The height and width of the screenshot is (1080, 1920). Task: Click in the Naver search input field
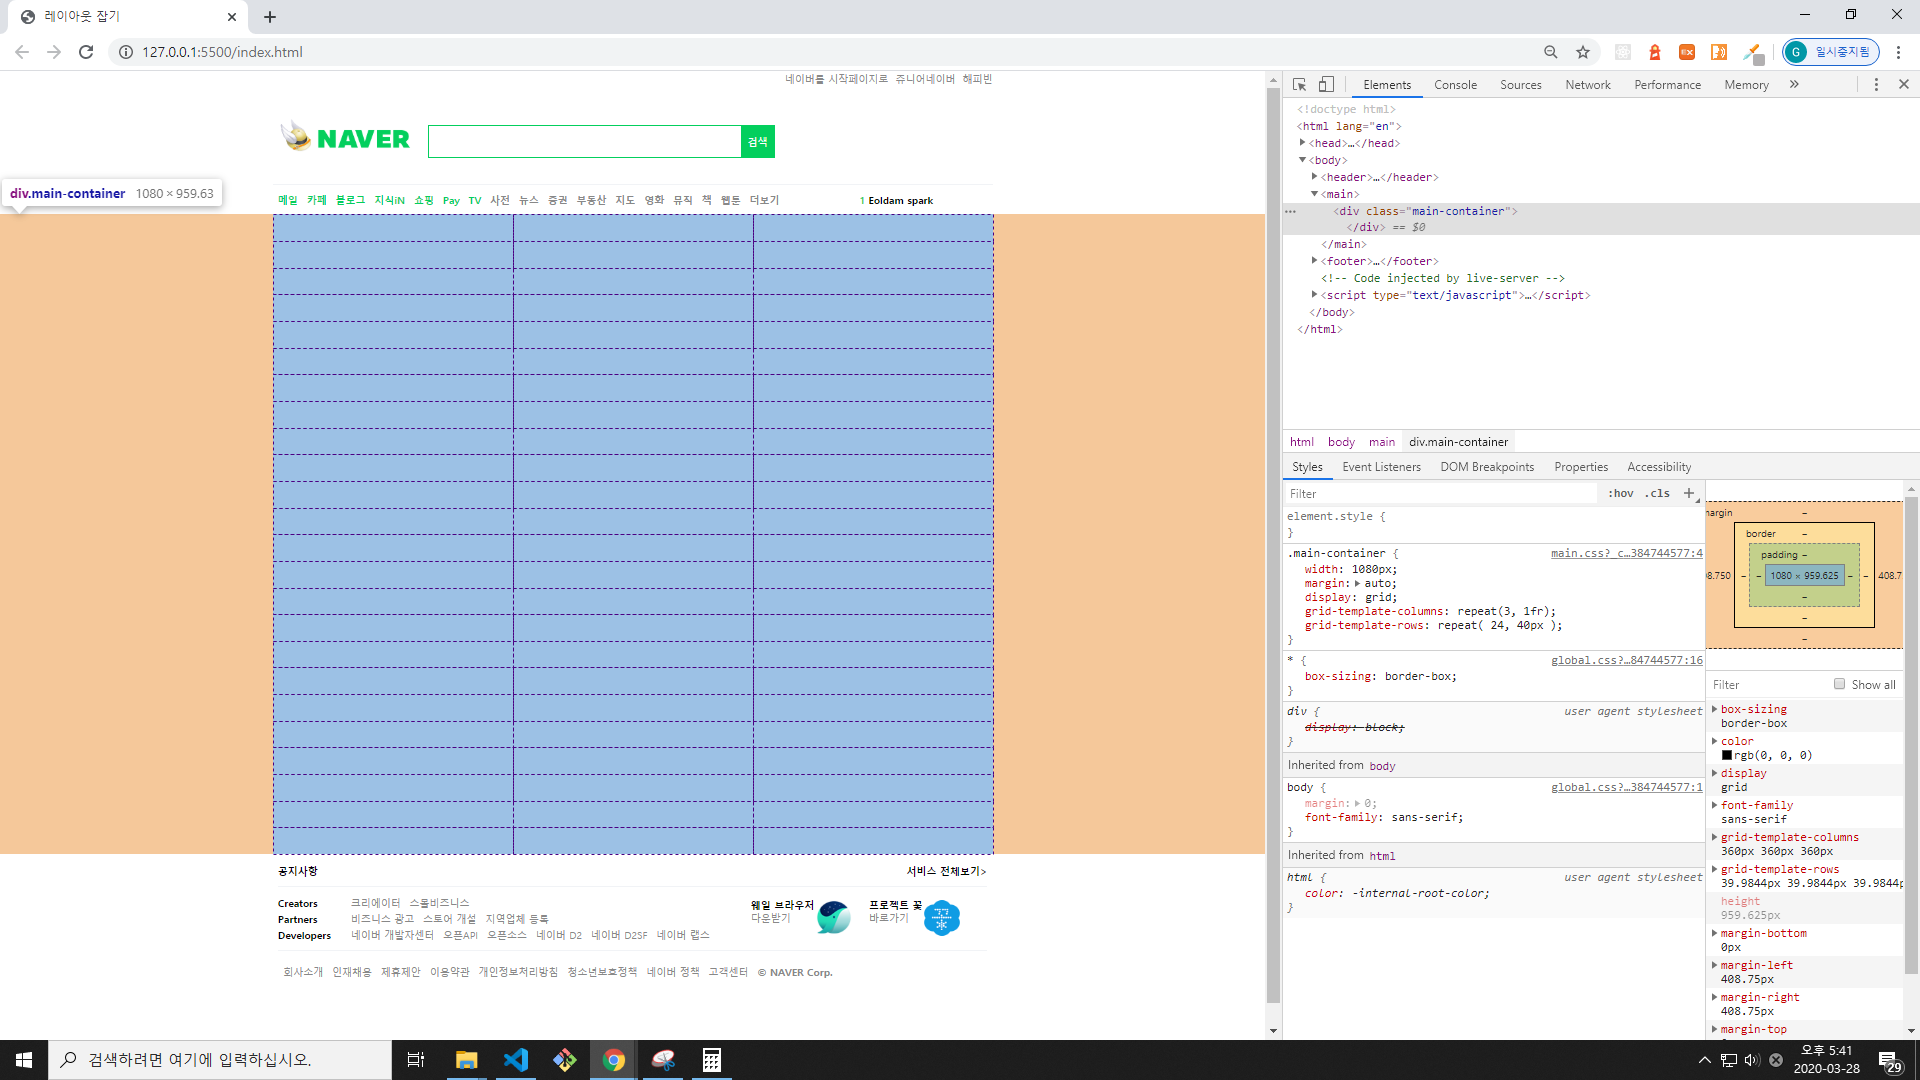pyautogui.click(x=584, y=141)
